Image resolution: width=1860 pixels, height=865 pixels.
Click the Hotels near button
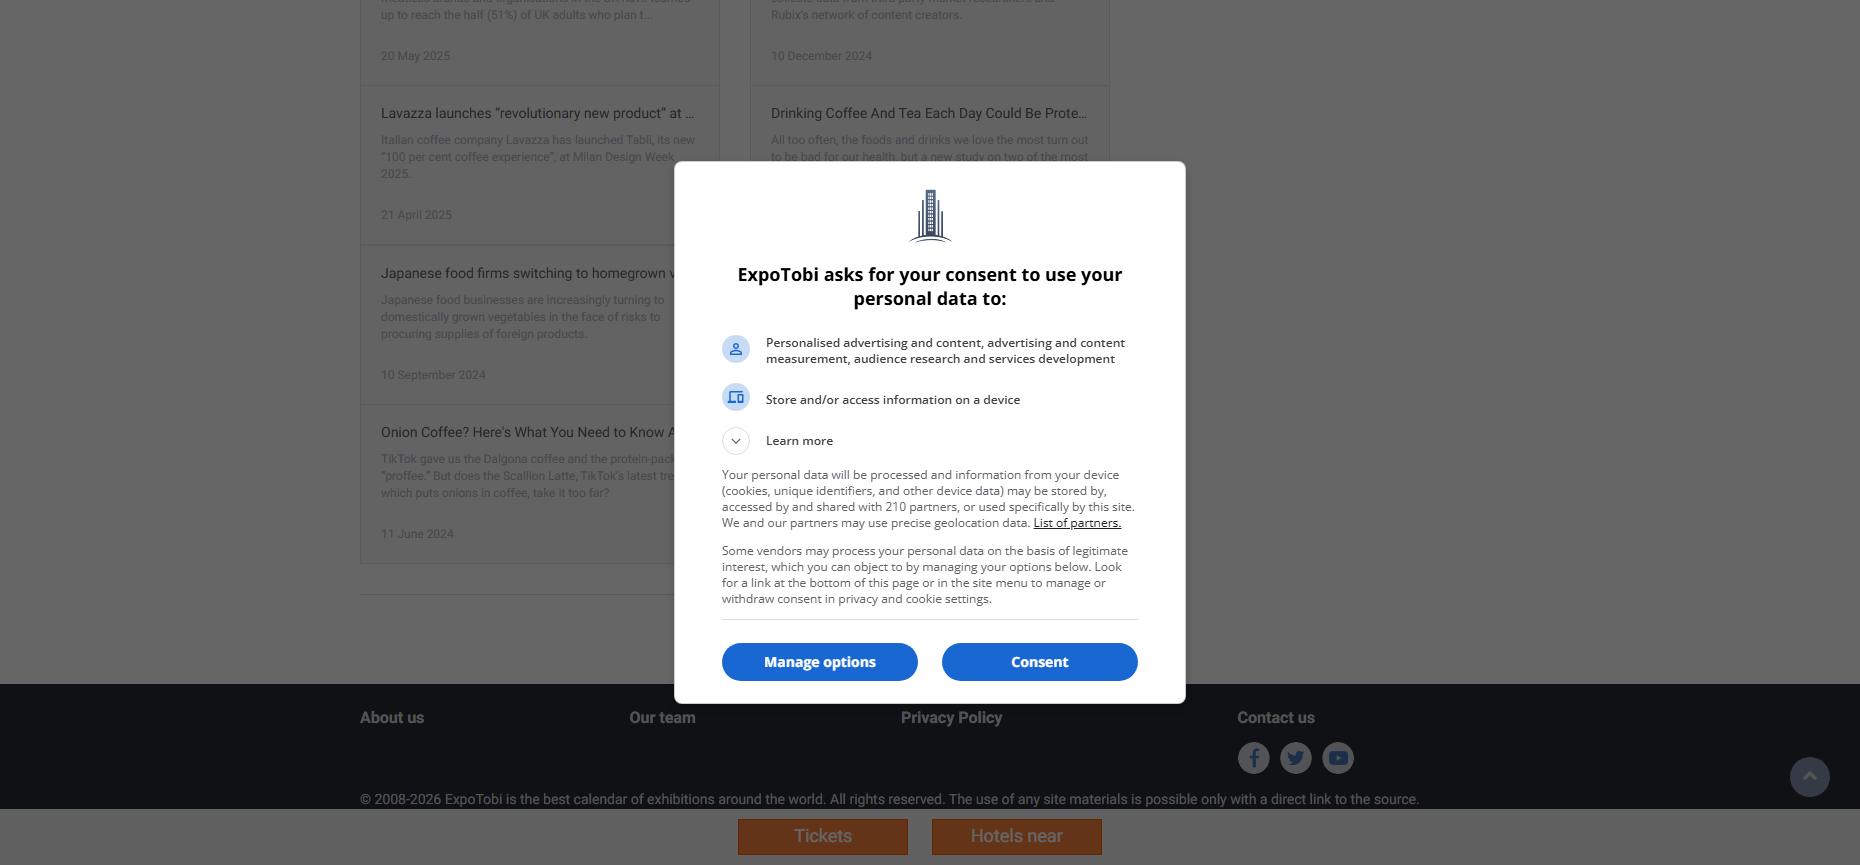pyautogui.click(x=1017, y=837)
